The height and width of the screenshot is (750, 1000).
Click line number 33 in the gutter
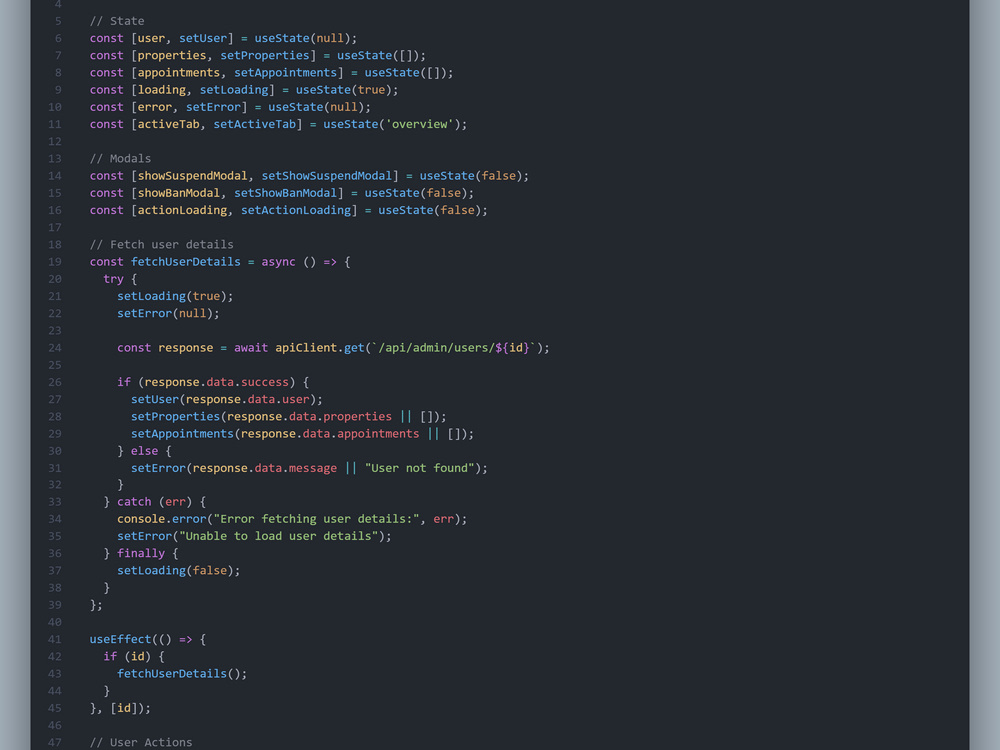[55, 503]
